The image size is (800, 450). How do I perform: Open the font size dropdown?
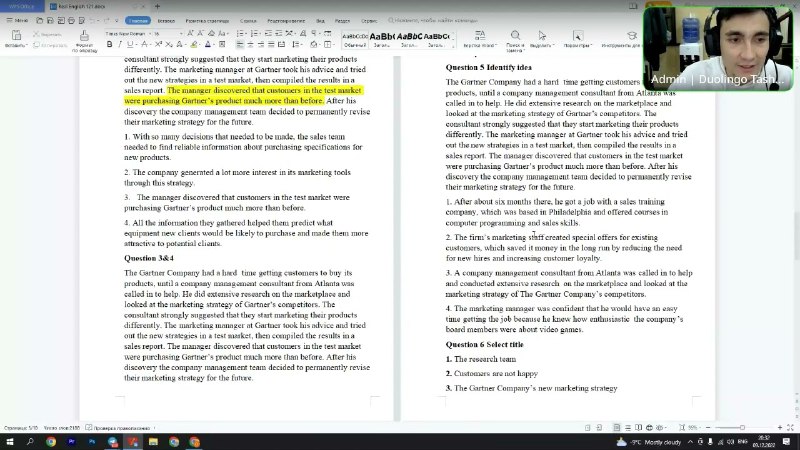(168, 34)
